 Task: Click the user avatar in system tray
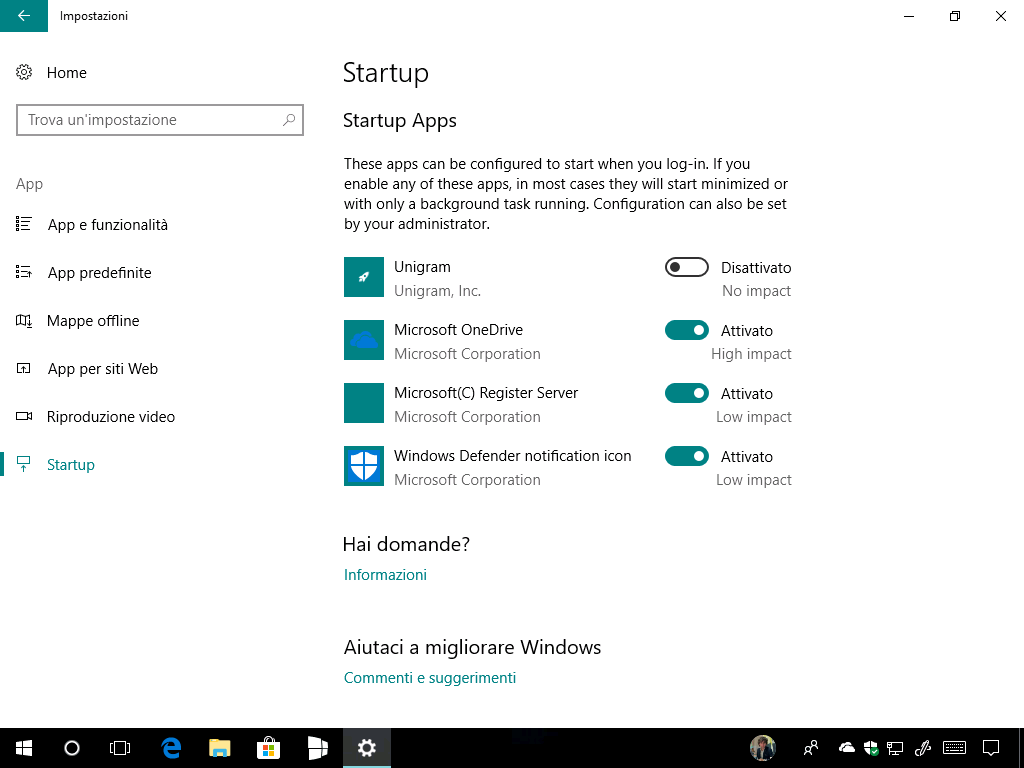tap(763, 748)
